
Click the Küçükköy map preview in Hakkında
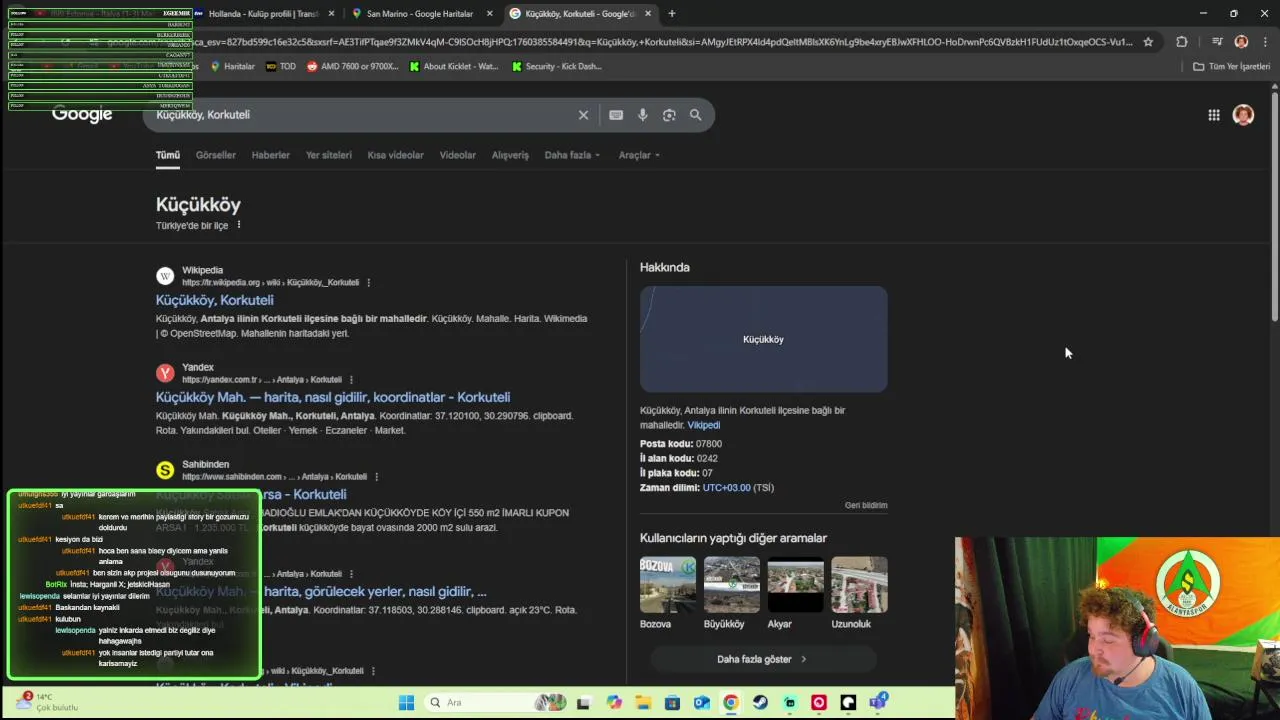click(763, 339)
